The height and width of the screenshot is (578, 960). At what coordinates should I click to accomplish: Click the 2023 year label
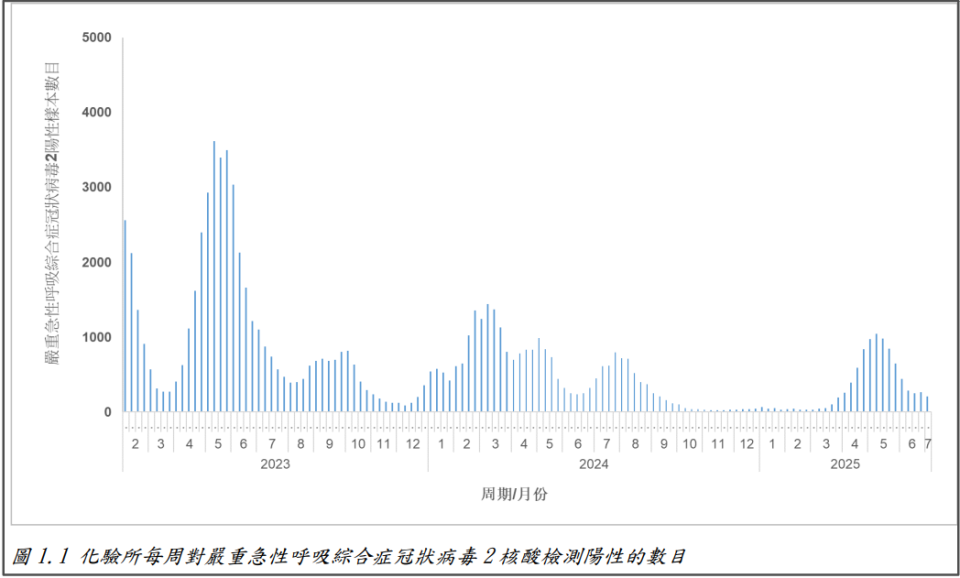[275, 464]
